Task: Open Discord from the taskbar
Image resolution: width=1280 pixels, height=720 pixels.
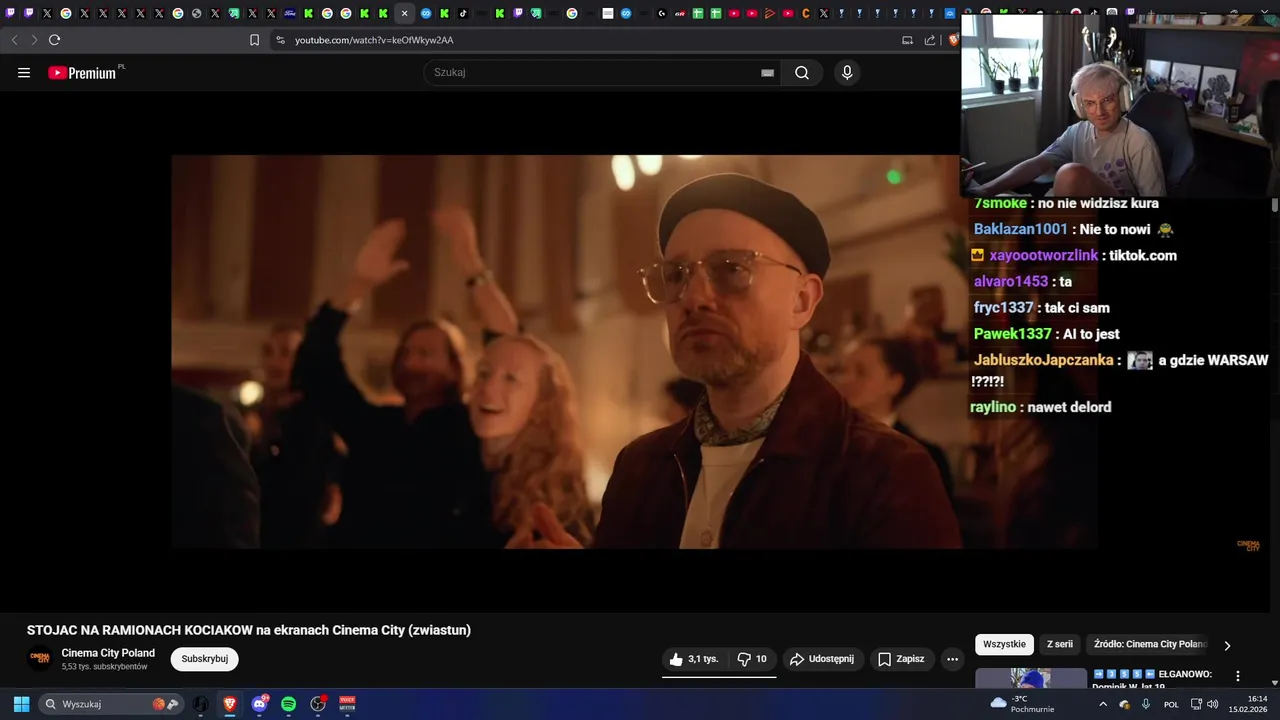Action: [x=260, y=704]
